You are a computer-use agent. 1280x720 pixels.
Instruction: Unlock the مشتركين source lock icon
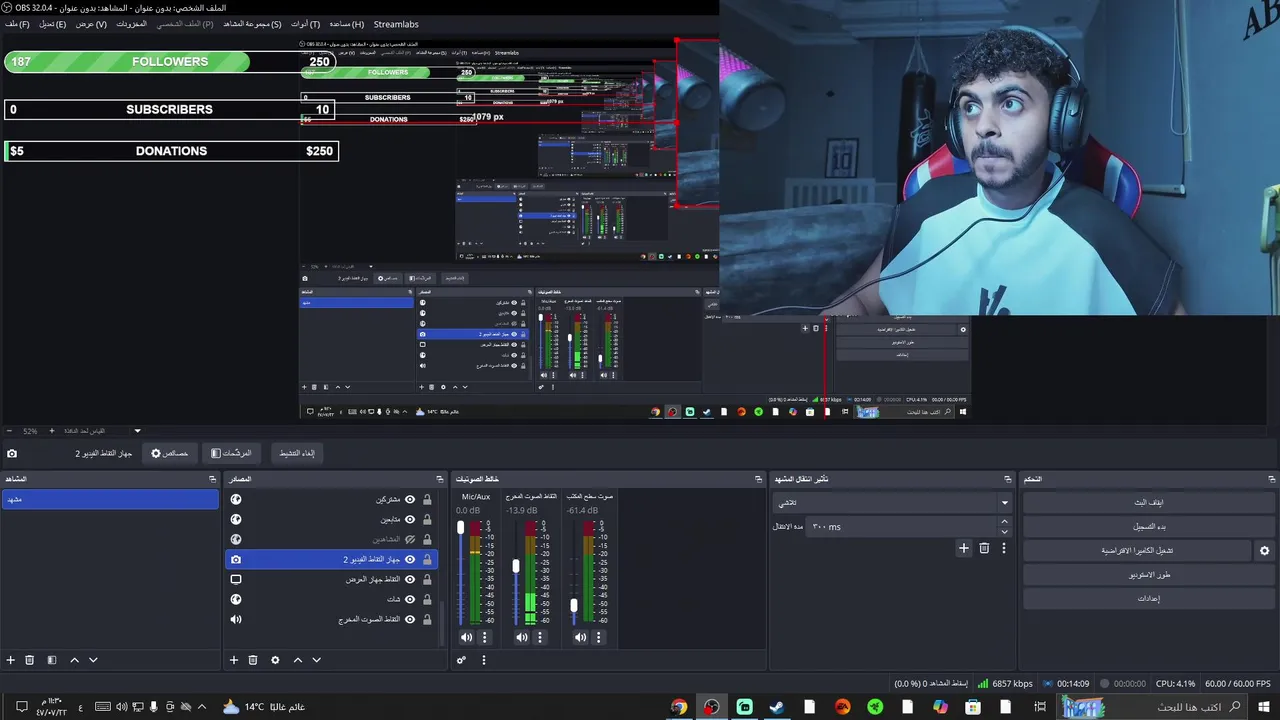(427, 499)
